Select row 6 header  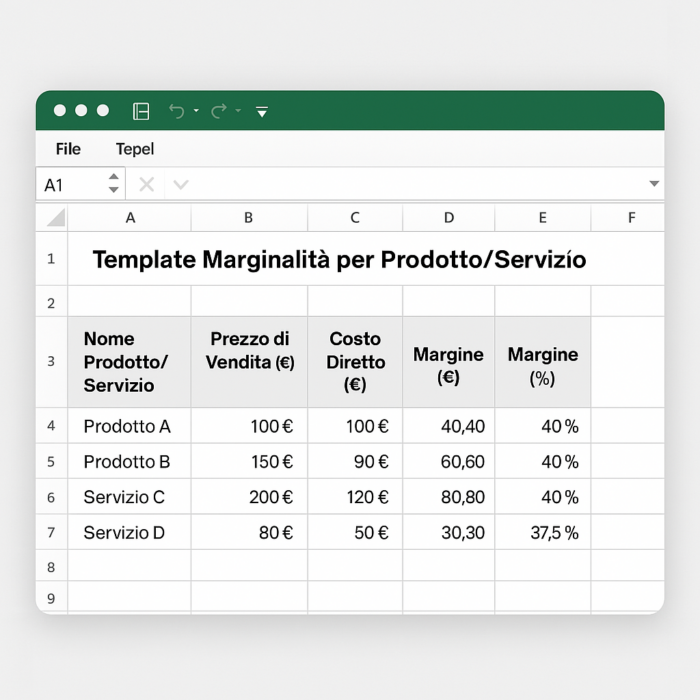tap(51, 496)
